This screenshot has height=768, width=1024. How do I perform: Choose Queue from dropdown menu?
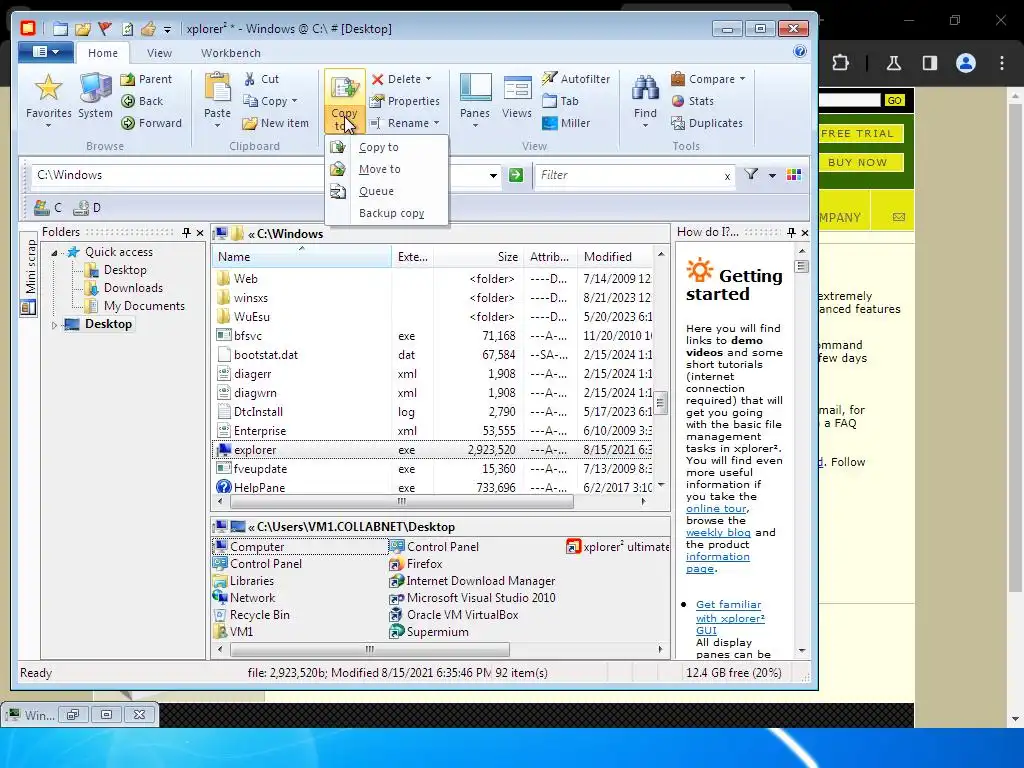387,191
